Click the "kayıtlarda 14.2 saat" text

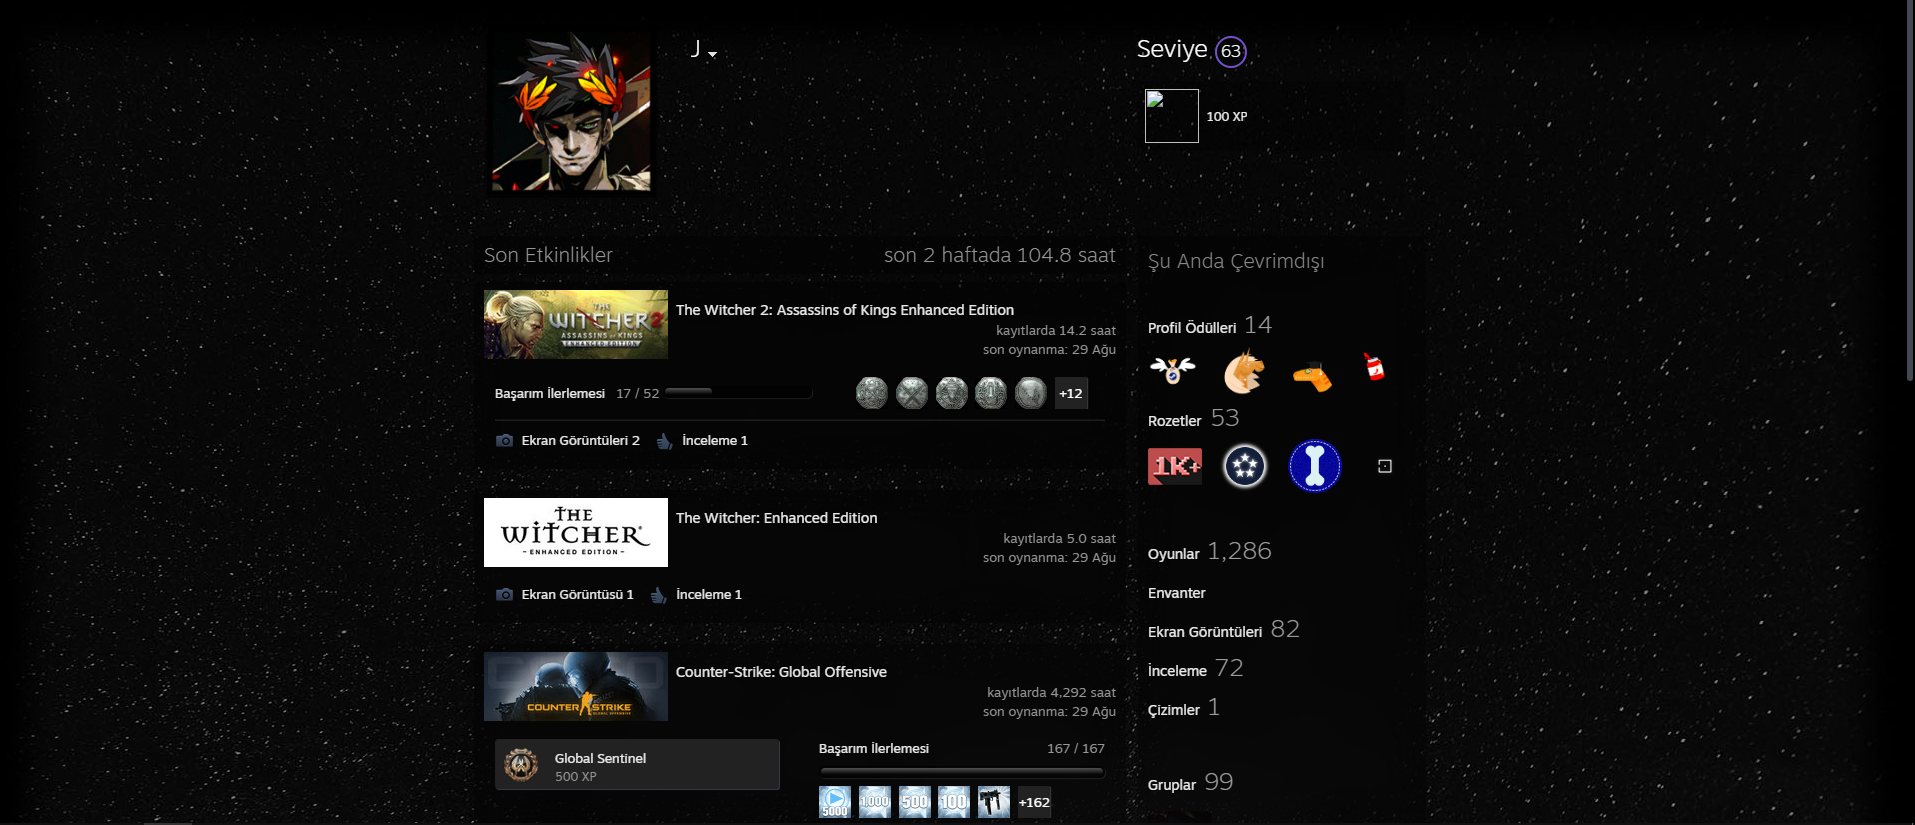pos(1056,330)
